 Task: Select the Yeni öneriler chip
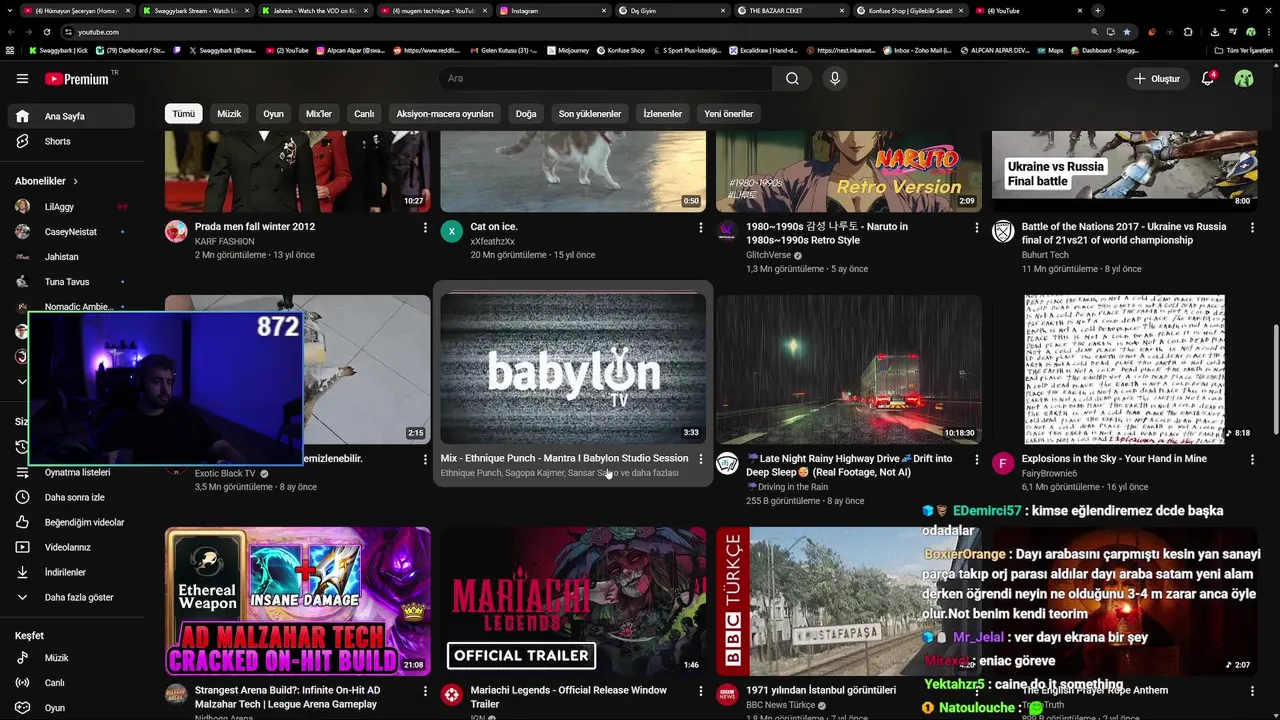[729, 114]
